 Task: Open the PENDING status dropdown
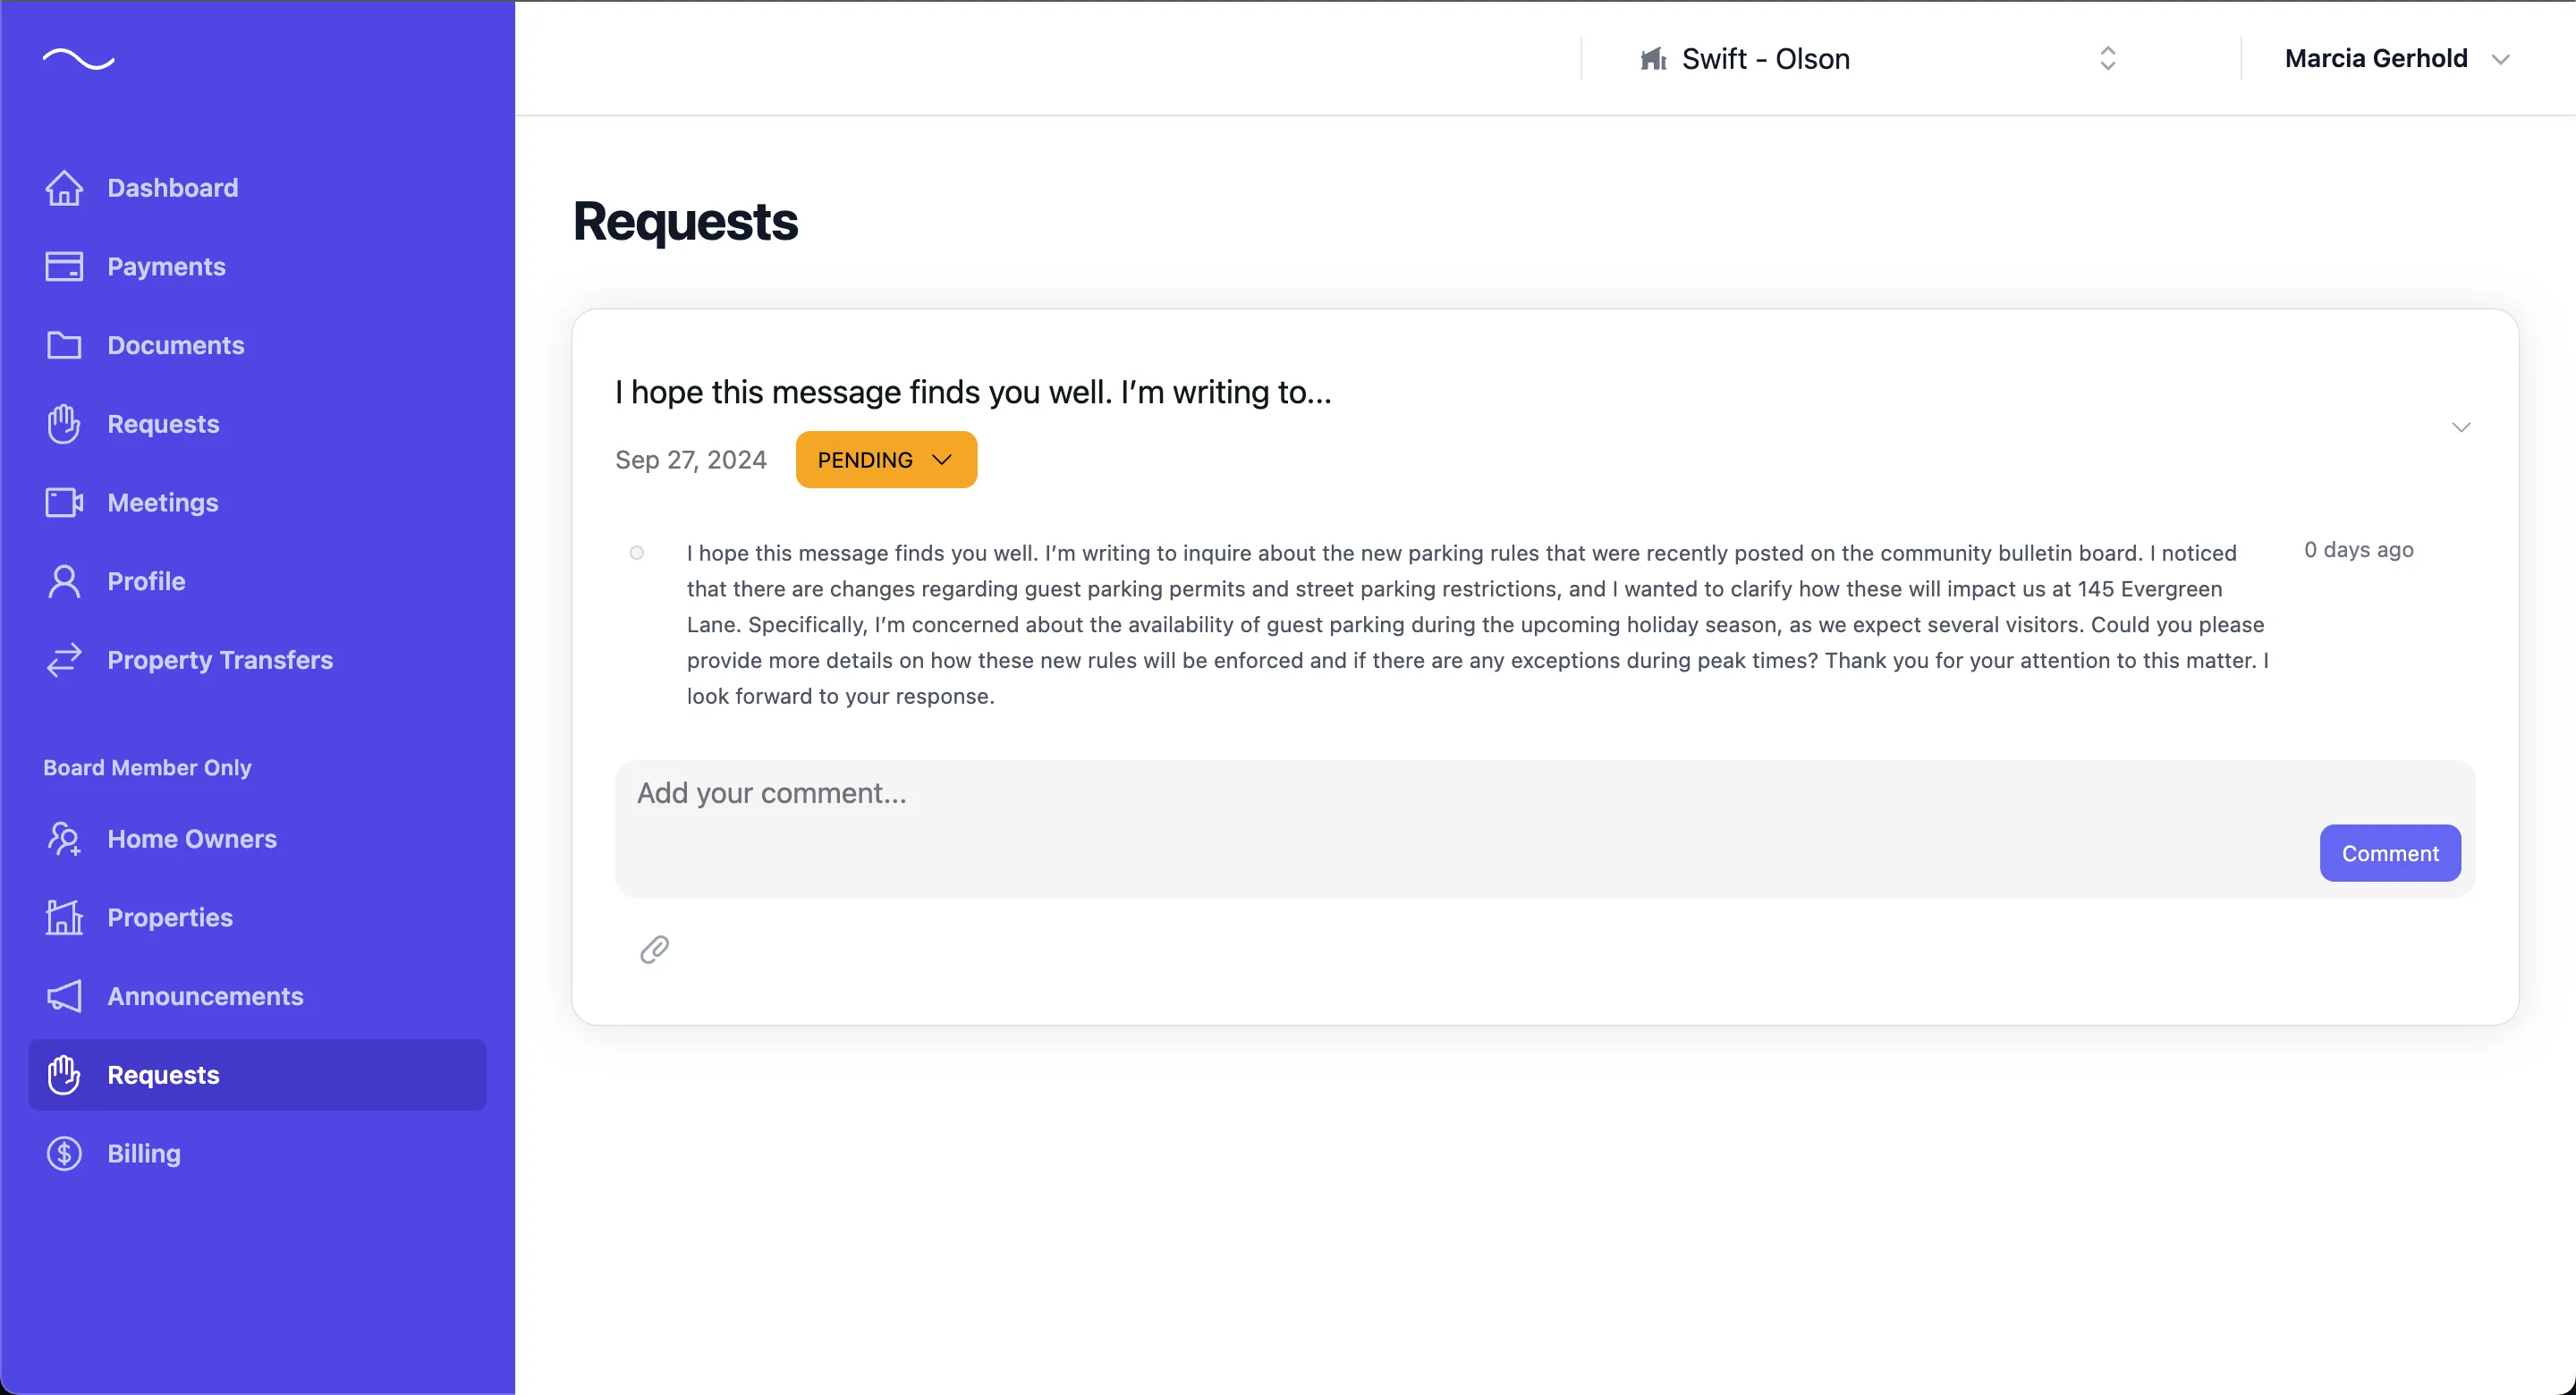tap(886, 459)
